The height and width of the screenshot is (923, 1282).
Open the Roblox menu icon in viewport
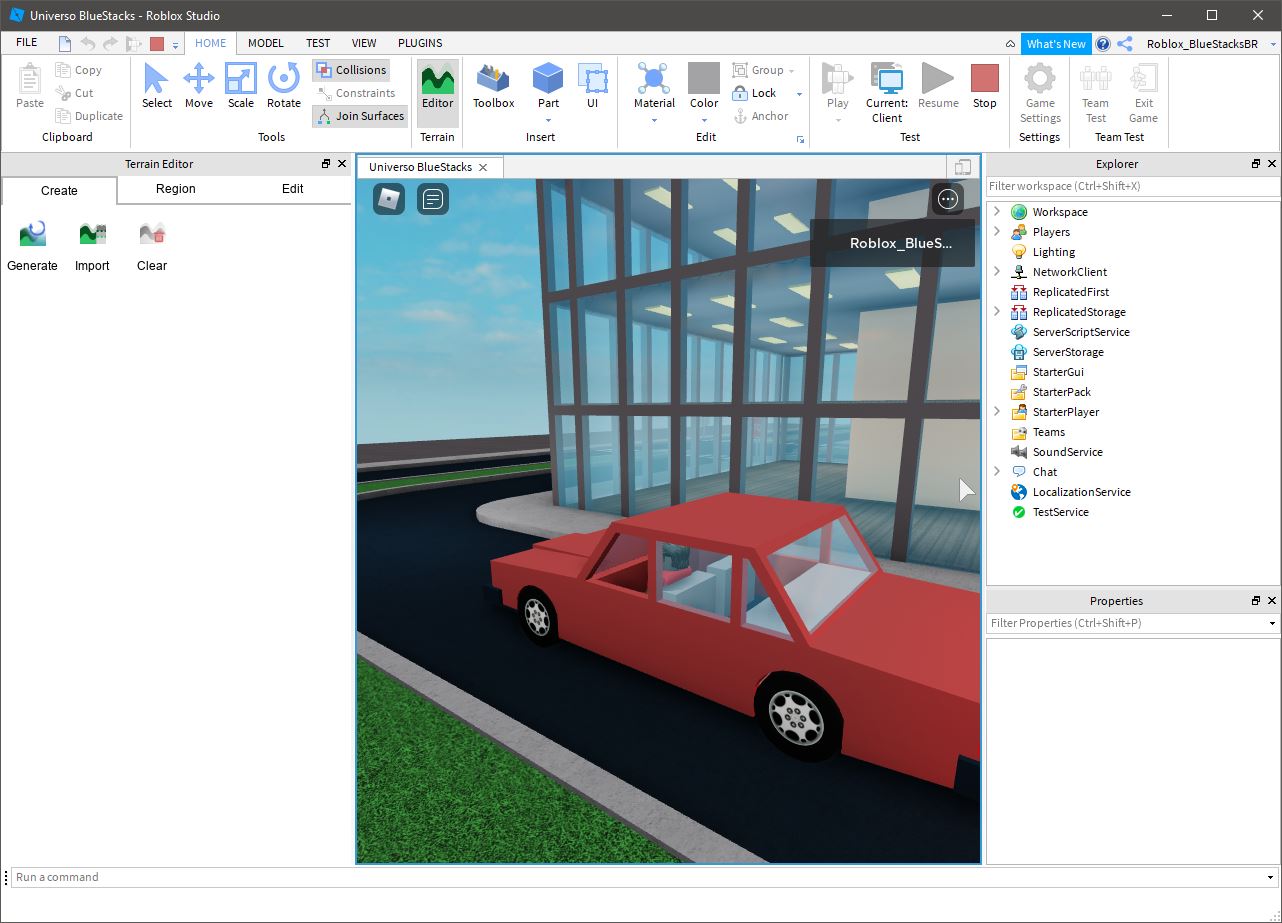click(x=389, y=199)
